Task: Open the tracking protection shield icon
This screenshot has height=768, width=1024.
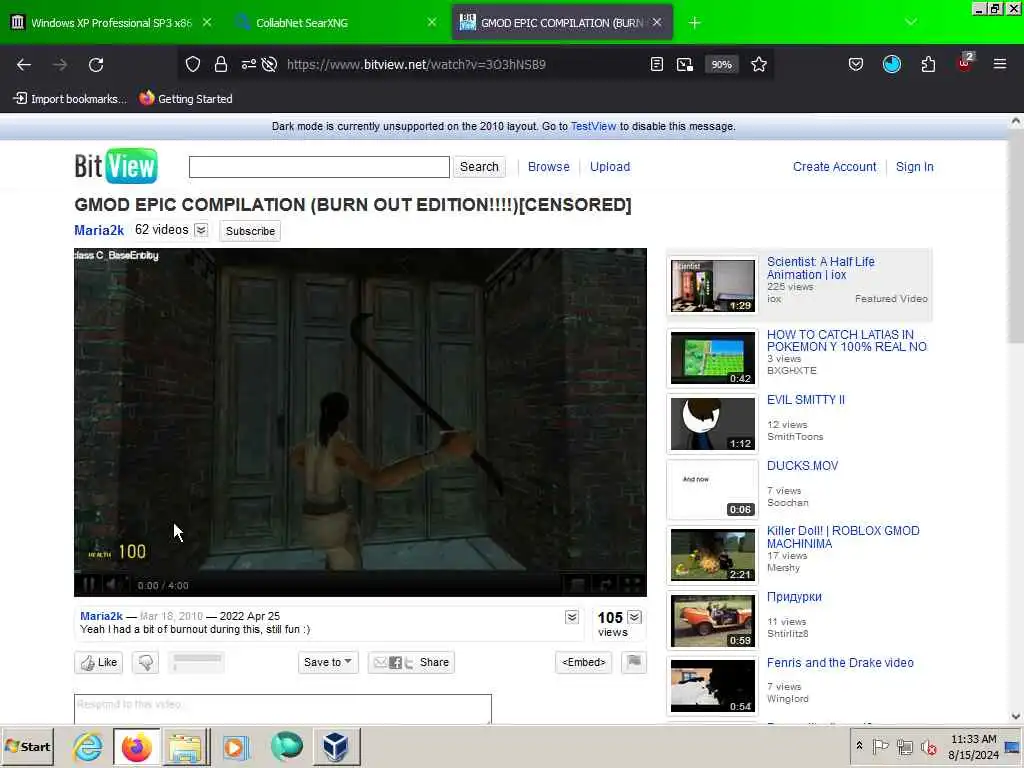Action: pyautogui.click(x=193, y=65)
